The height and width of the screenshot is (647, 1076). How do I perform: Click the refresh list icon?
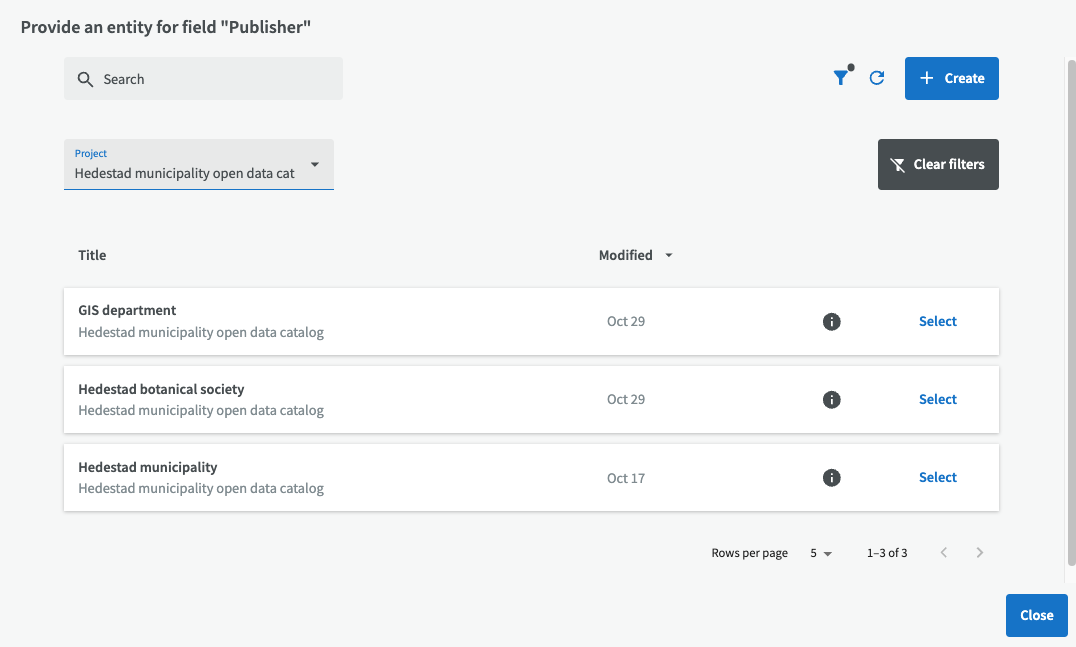[x=877, y=78]
